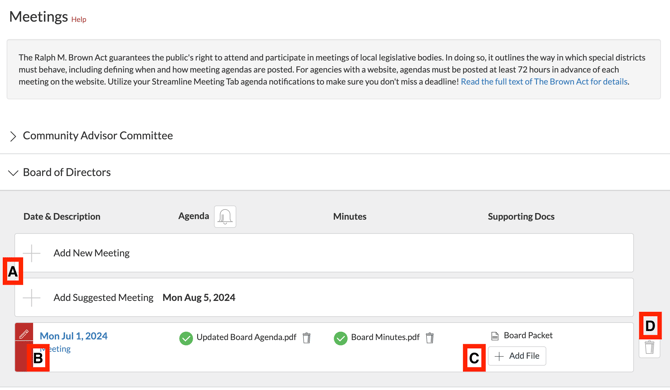The image size is (670, 390).
Task: Click plus icon for Add Suggested Meeting
Action: [31, 298]
